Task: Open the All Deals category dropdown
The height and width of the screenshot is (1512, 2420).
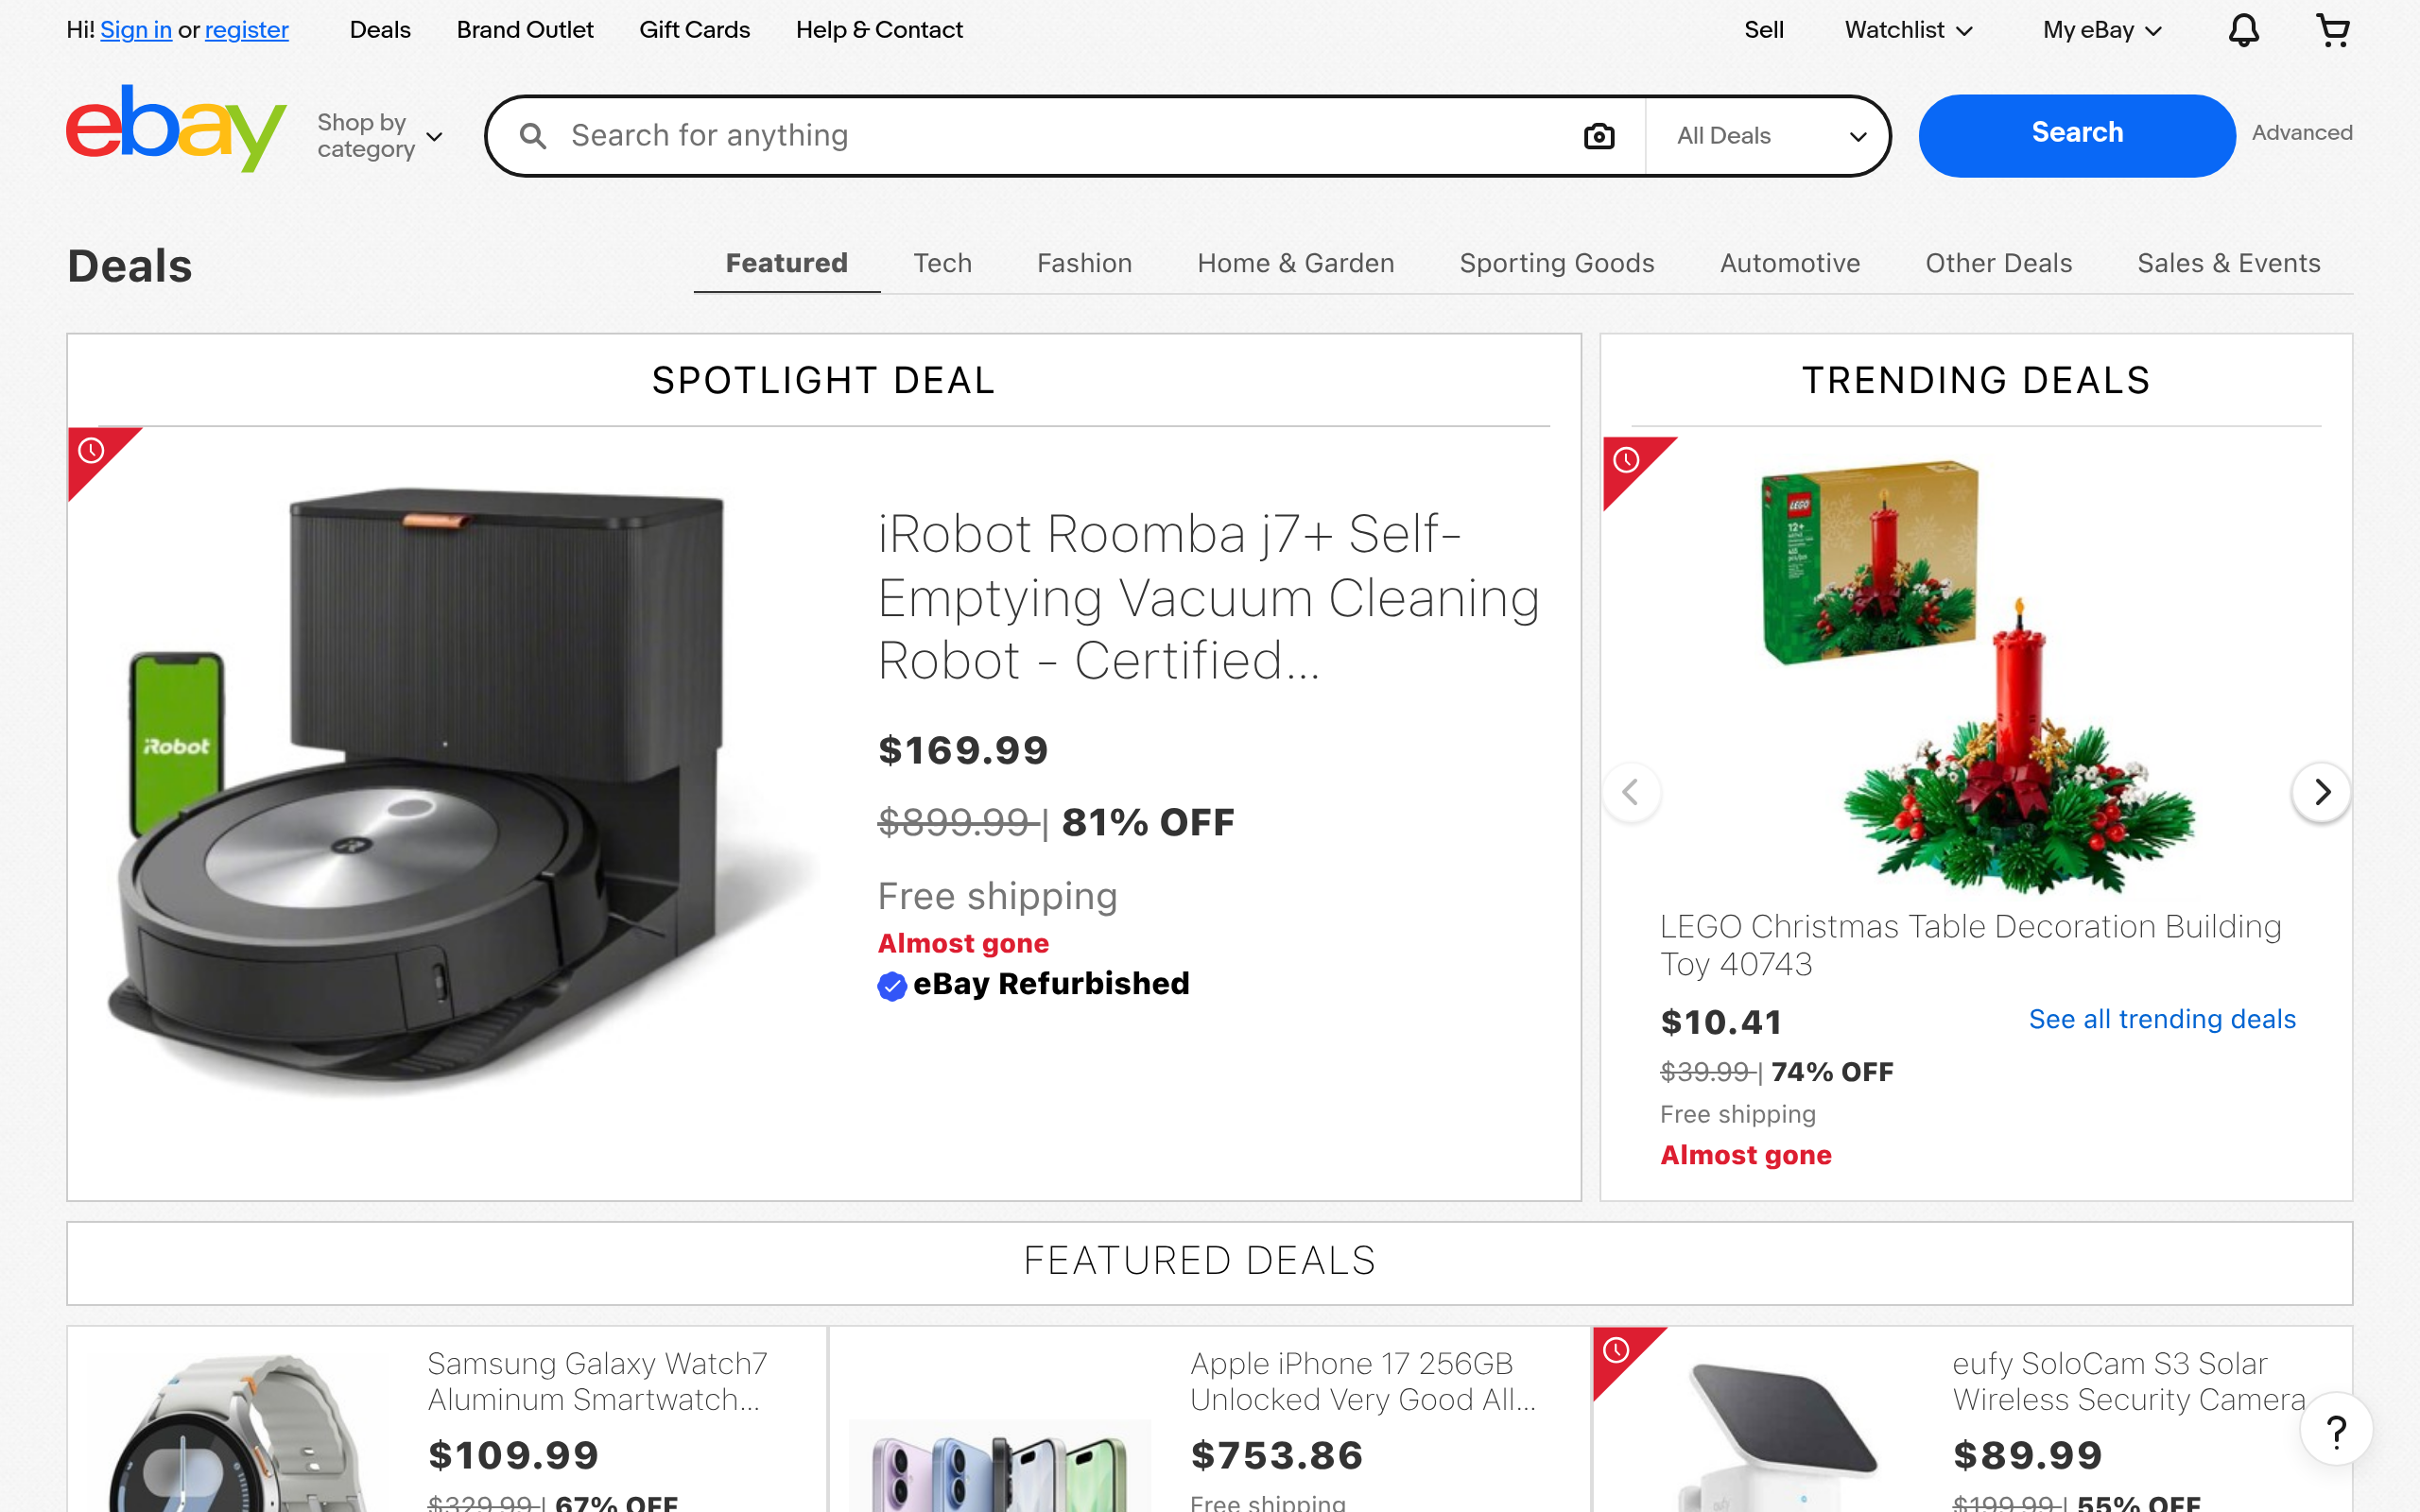Action: 1769,136
